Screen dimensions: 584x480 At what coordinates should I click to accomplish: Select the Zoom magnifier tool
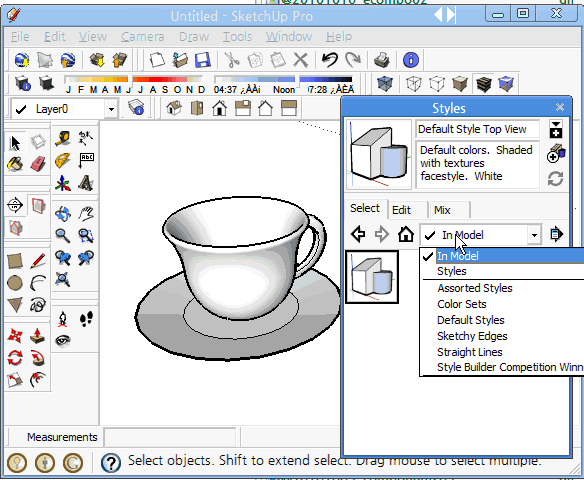tap(63, 236)
